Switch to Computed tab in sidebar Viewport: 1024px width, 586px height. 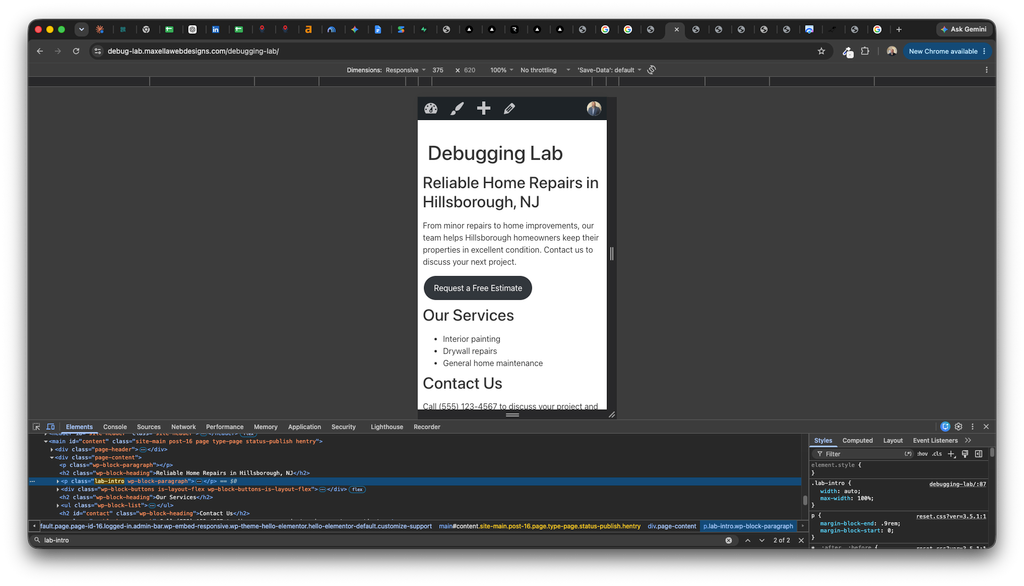[x=857, y=440]
